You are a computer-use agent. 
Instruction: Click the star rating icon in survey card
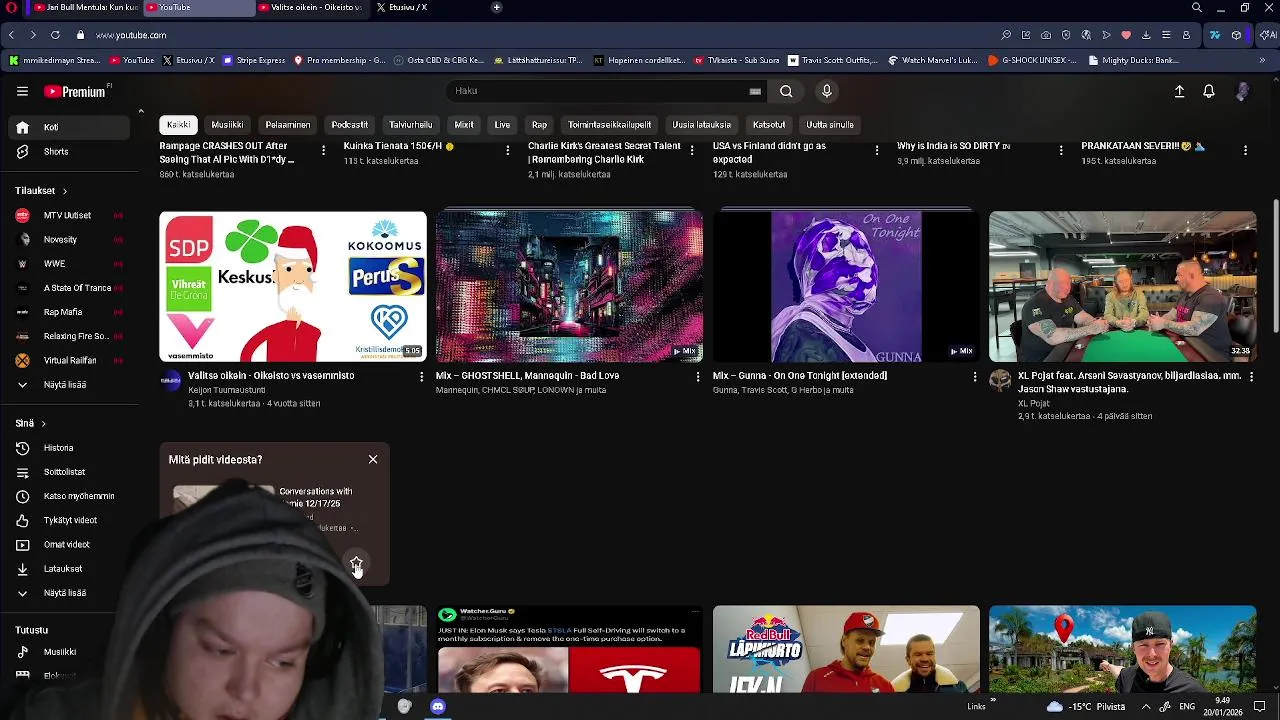click(x=356, y=565)
